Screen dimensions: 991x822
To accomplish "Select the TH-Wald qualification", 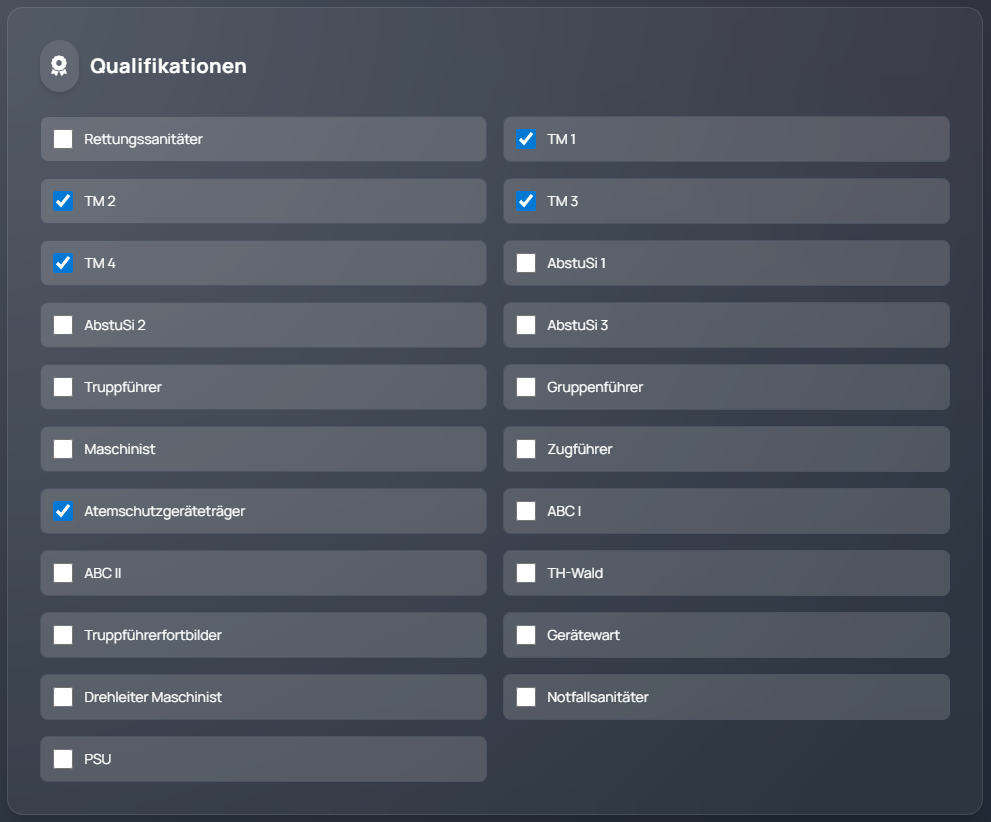I will [x=526, y=573].
